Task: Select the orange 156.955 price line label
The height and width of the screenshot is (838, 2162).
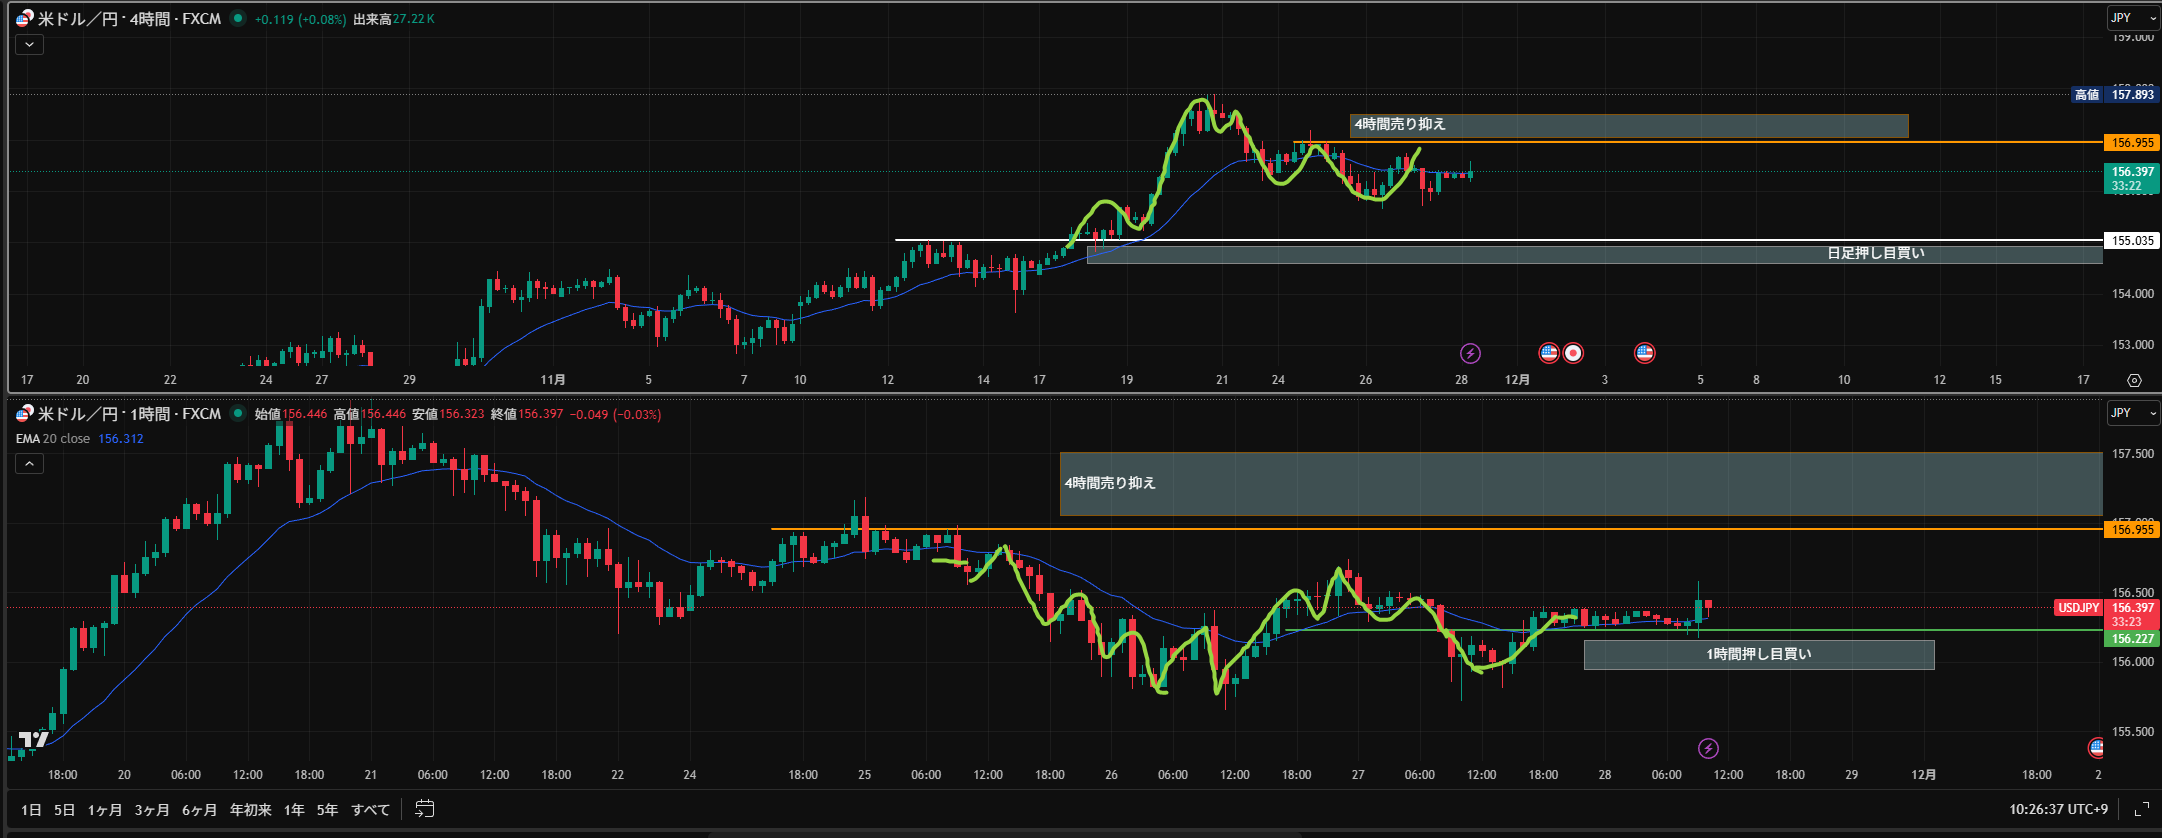Action: pos(2132,143)
